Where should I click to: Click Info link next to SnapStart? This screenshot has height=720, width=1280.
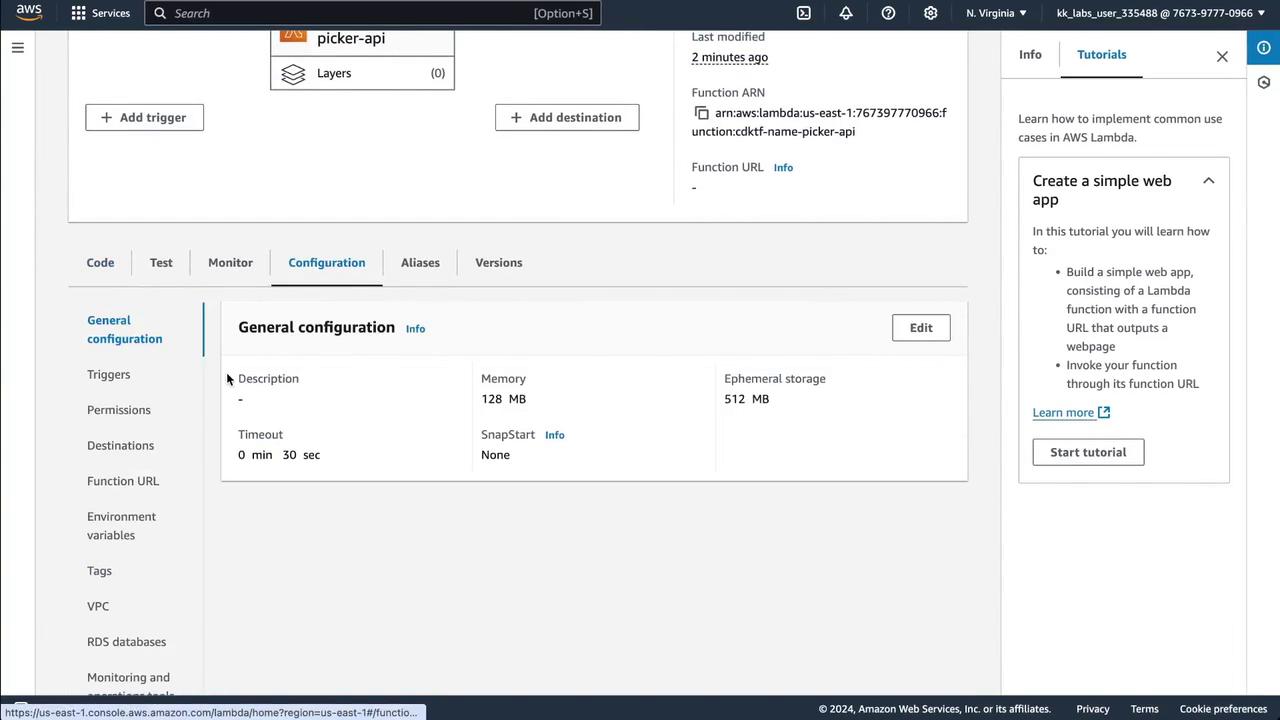555,435
